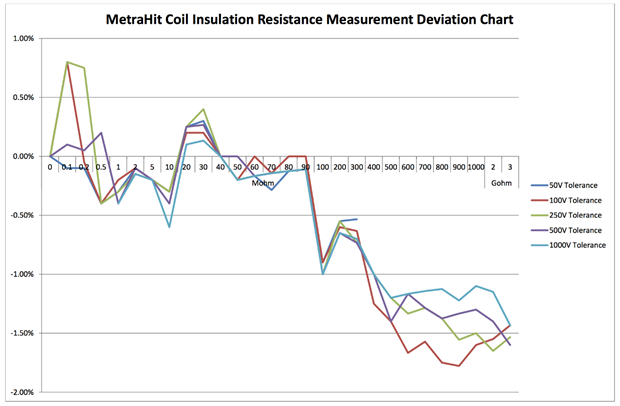Select the 0.50% y-axis label

click(24, 98)
